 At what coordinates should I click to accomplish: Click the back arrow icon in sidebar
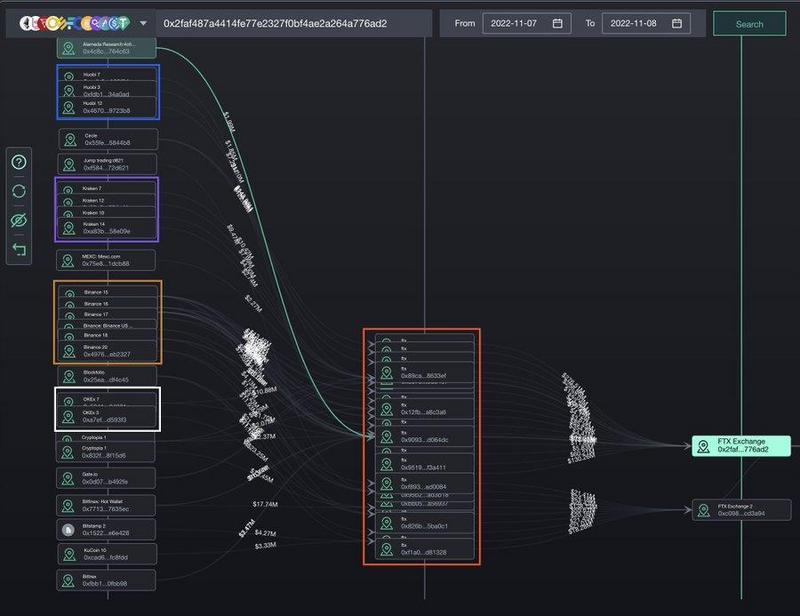(19, 249)
